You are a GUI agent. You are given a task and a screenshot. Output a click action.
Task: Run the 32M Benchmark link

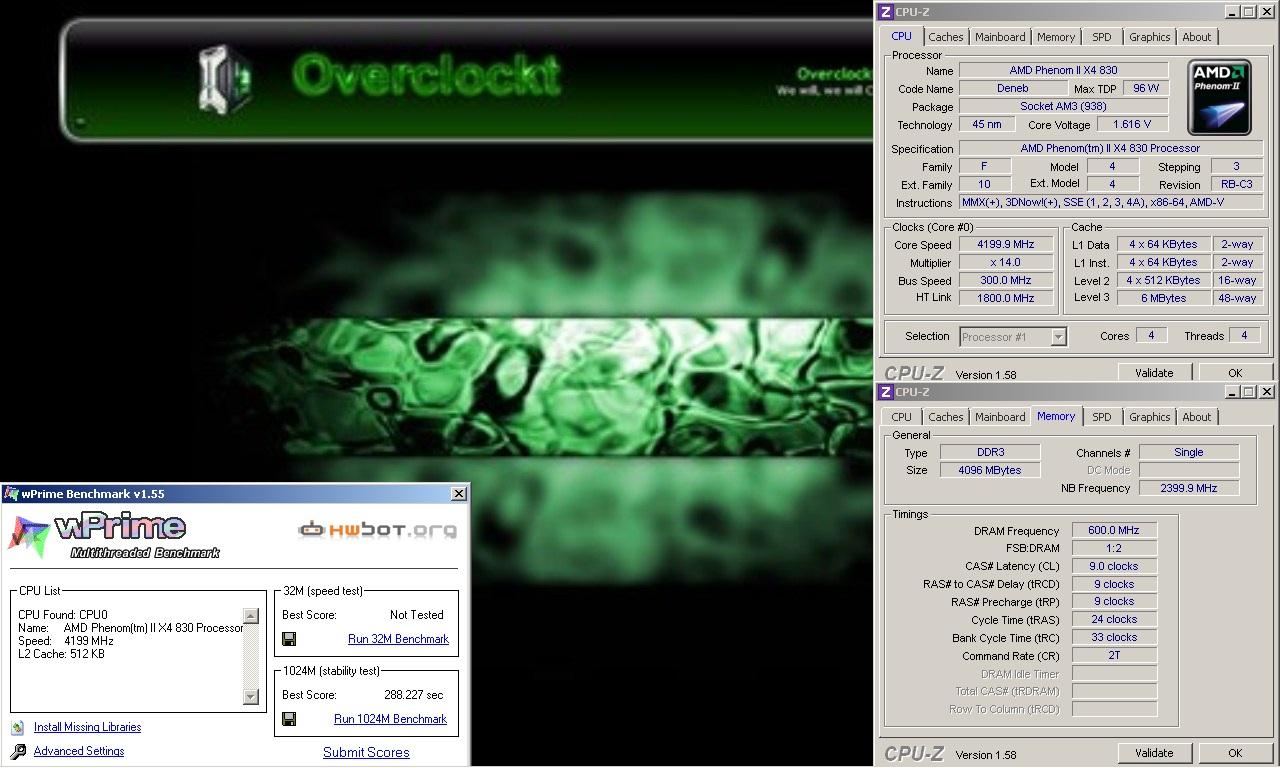pos(398,639)
